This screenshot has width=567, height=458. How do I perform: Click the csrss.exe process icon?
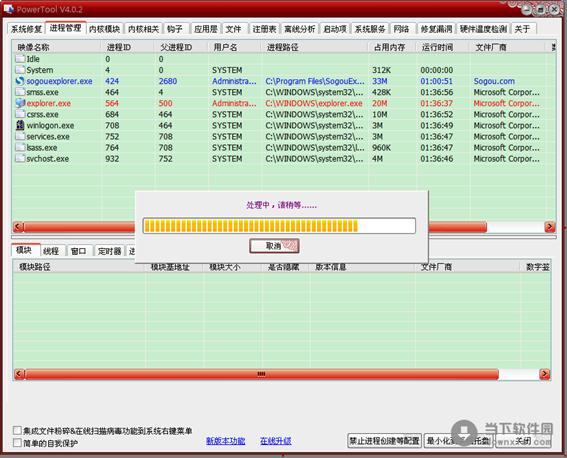(20, 114)
